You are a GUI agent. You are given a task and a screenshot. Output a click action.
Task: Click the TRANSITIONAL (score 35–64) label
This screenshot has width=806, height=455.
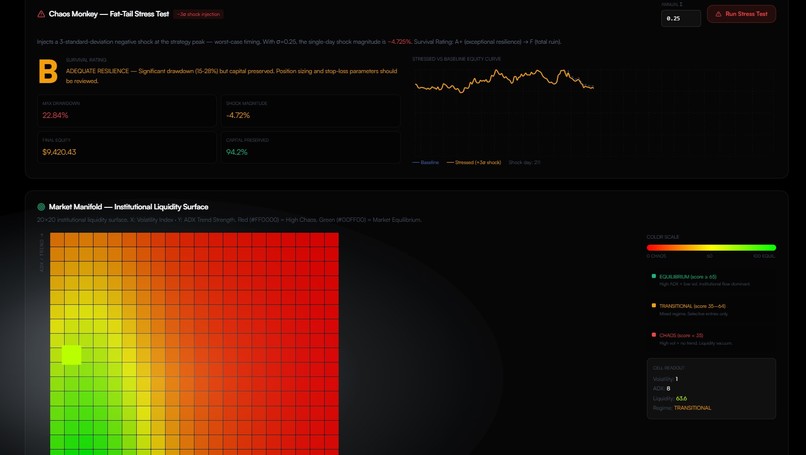[692, 306]
